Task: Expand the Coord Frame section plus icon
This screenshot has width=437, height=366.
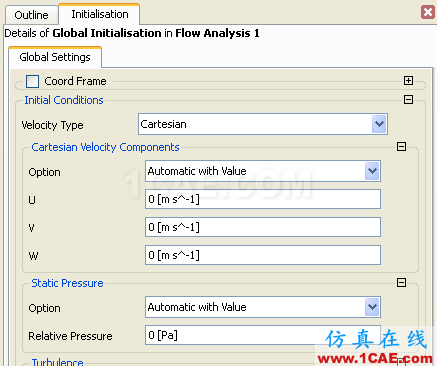Action: pos(408,80)
